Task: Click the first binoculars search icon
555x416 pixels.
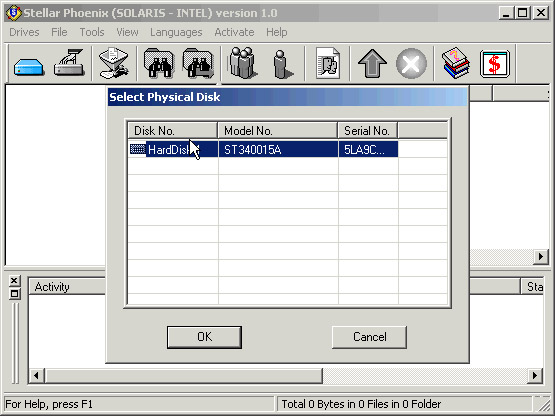Action: 159,63
